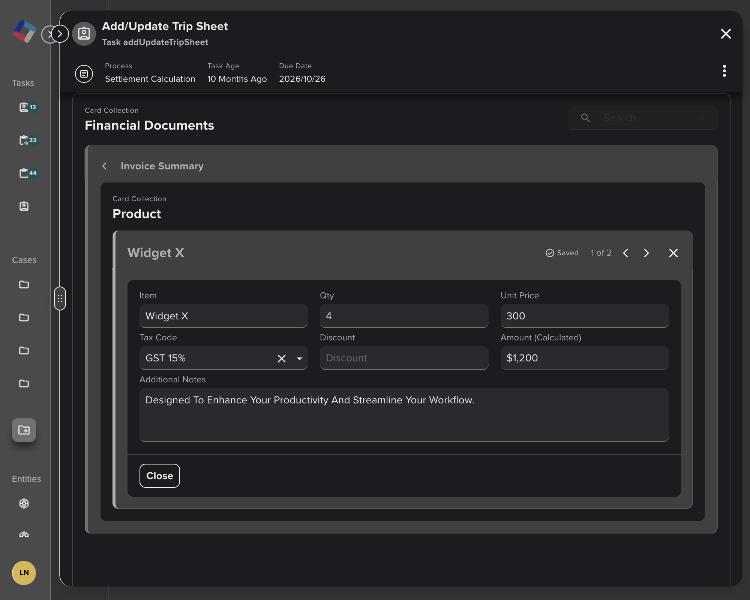Screen dimensions: 750x600
Task: Open the Tax Code dropdown arrow
Action: tap(299, 358)
